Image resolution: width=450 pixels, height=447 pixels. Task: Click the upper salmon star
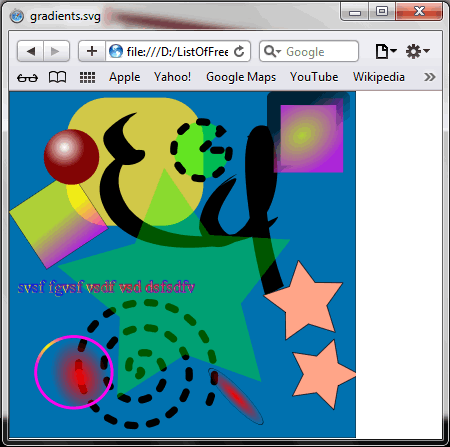[303, 301]
